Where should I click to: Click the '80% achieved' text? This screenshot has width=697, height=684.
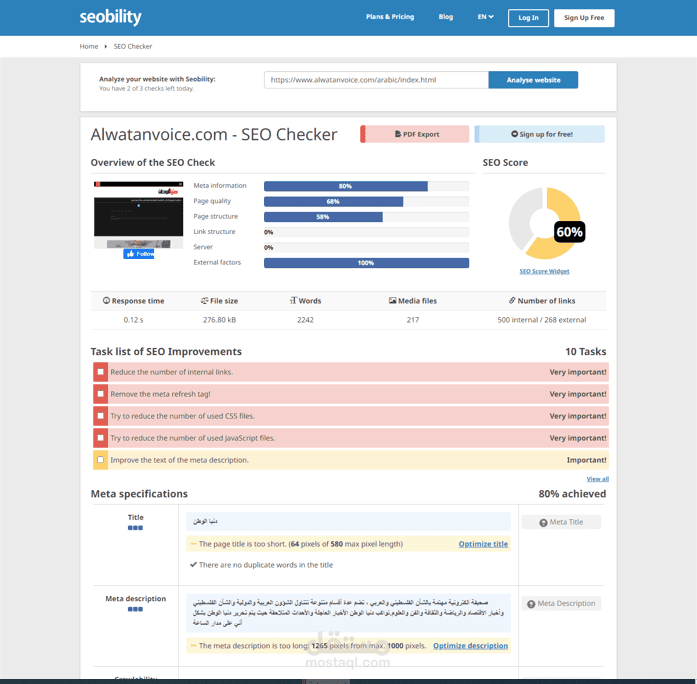coord(572,494)
